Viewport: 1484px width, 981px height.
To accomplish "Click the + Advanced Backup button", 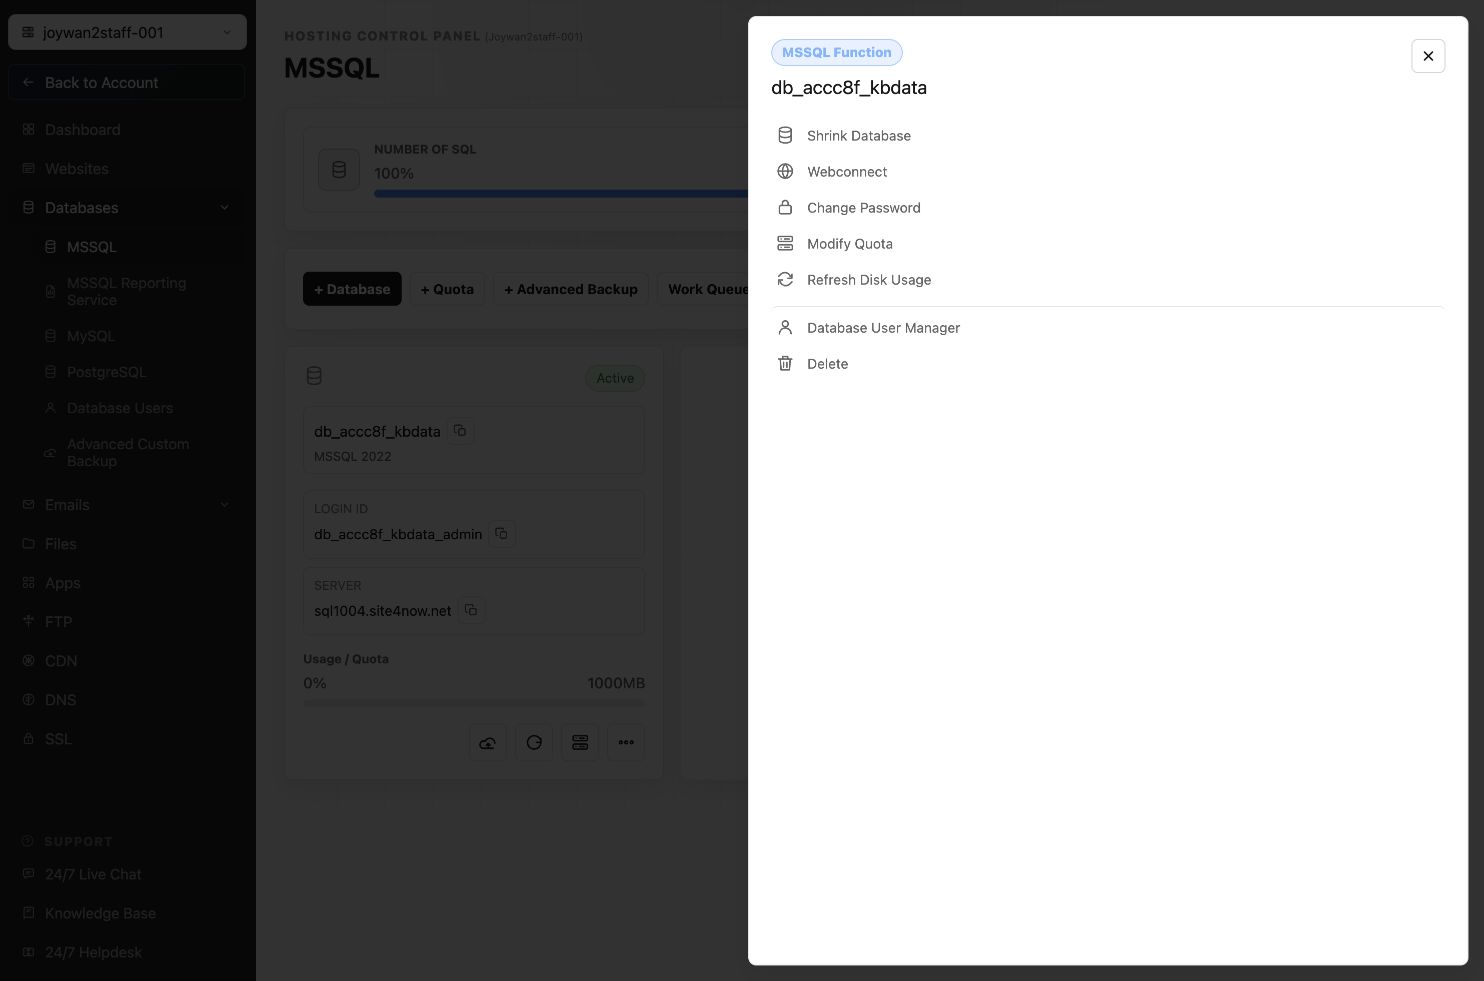I will coord(571,289).
